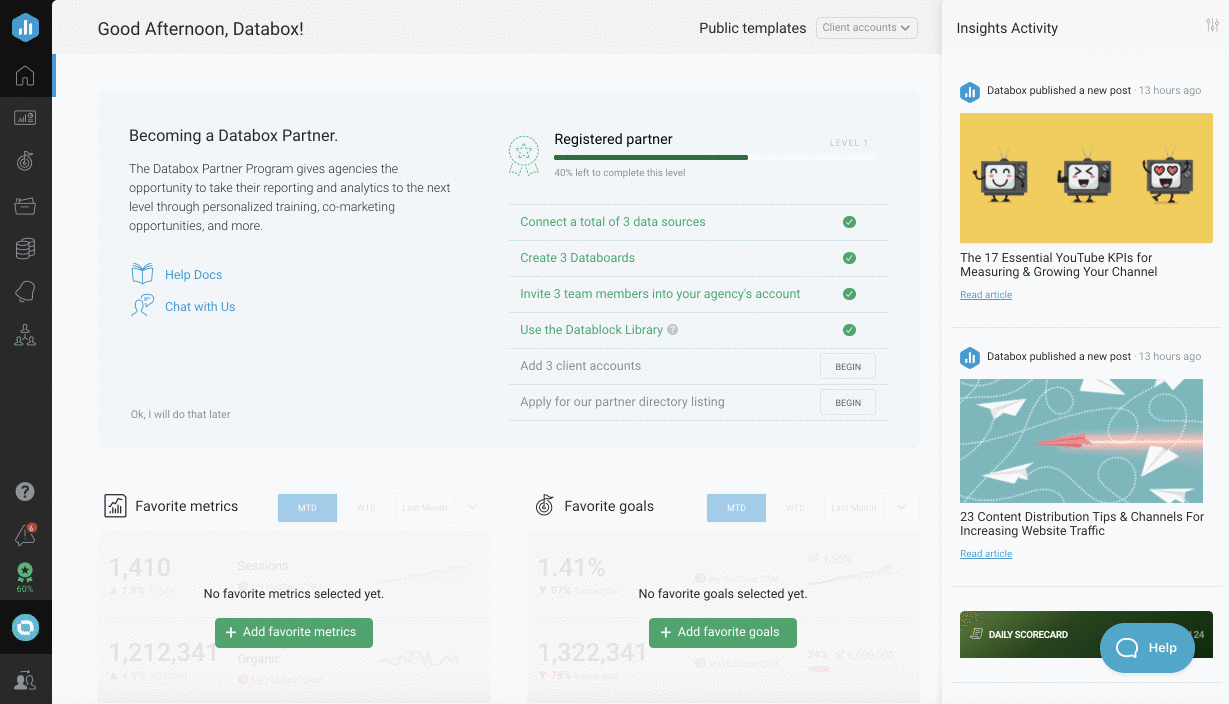
Task: Click the Favorite goals target icon
Action: click(544, 506)
